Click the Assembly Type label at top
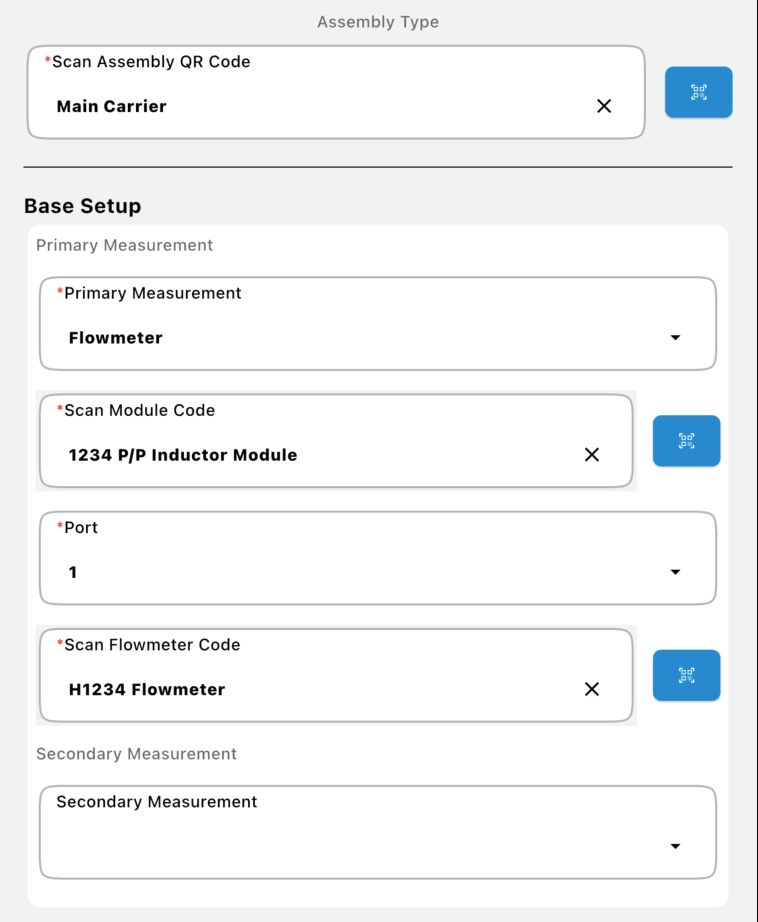758x922 pixels. coord(378,22)
